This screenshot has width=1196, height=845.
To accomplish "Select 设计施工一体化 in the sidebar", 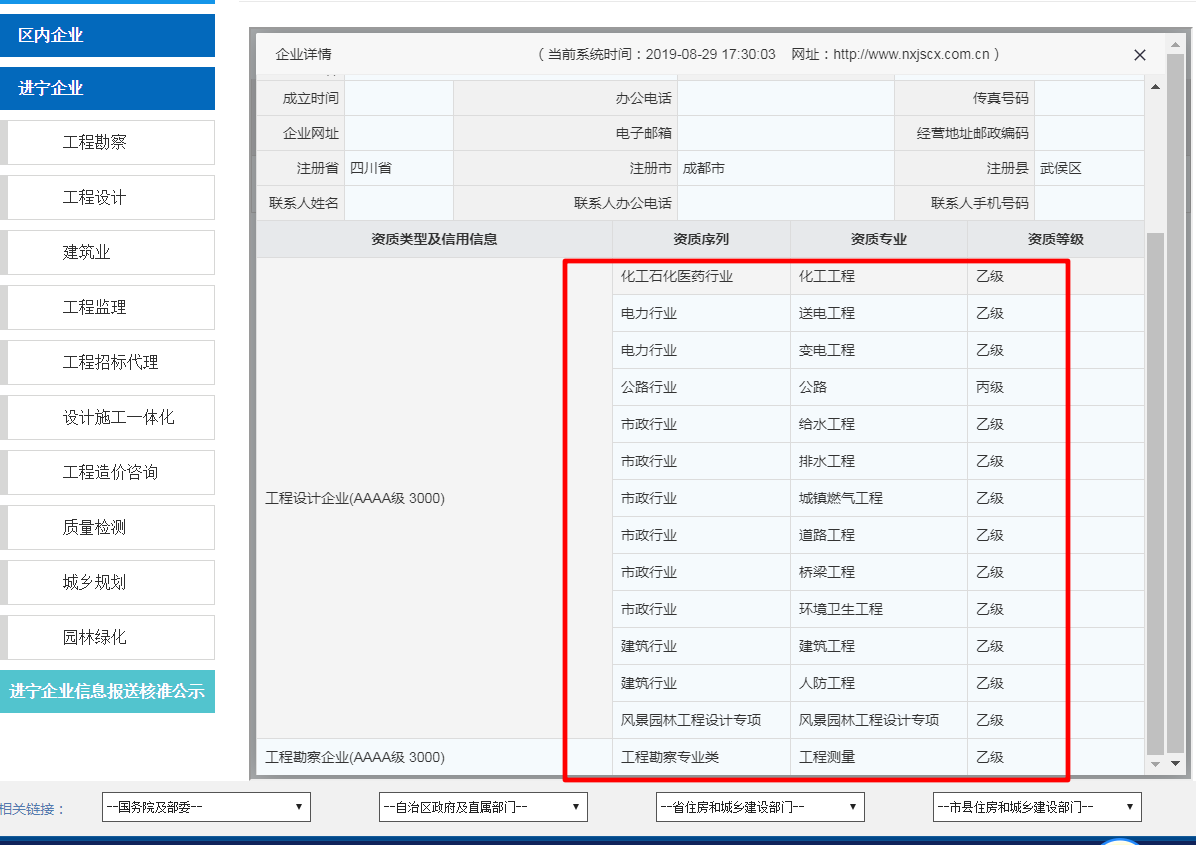I will coord(108,418).
